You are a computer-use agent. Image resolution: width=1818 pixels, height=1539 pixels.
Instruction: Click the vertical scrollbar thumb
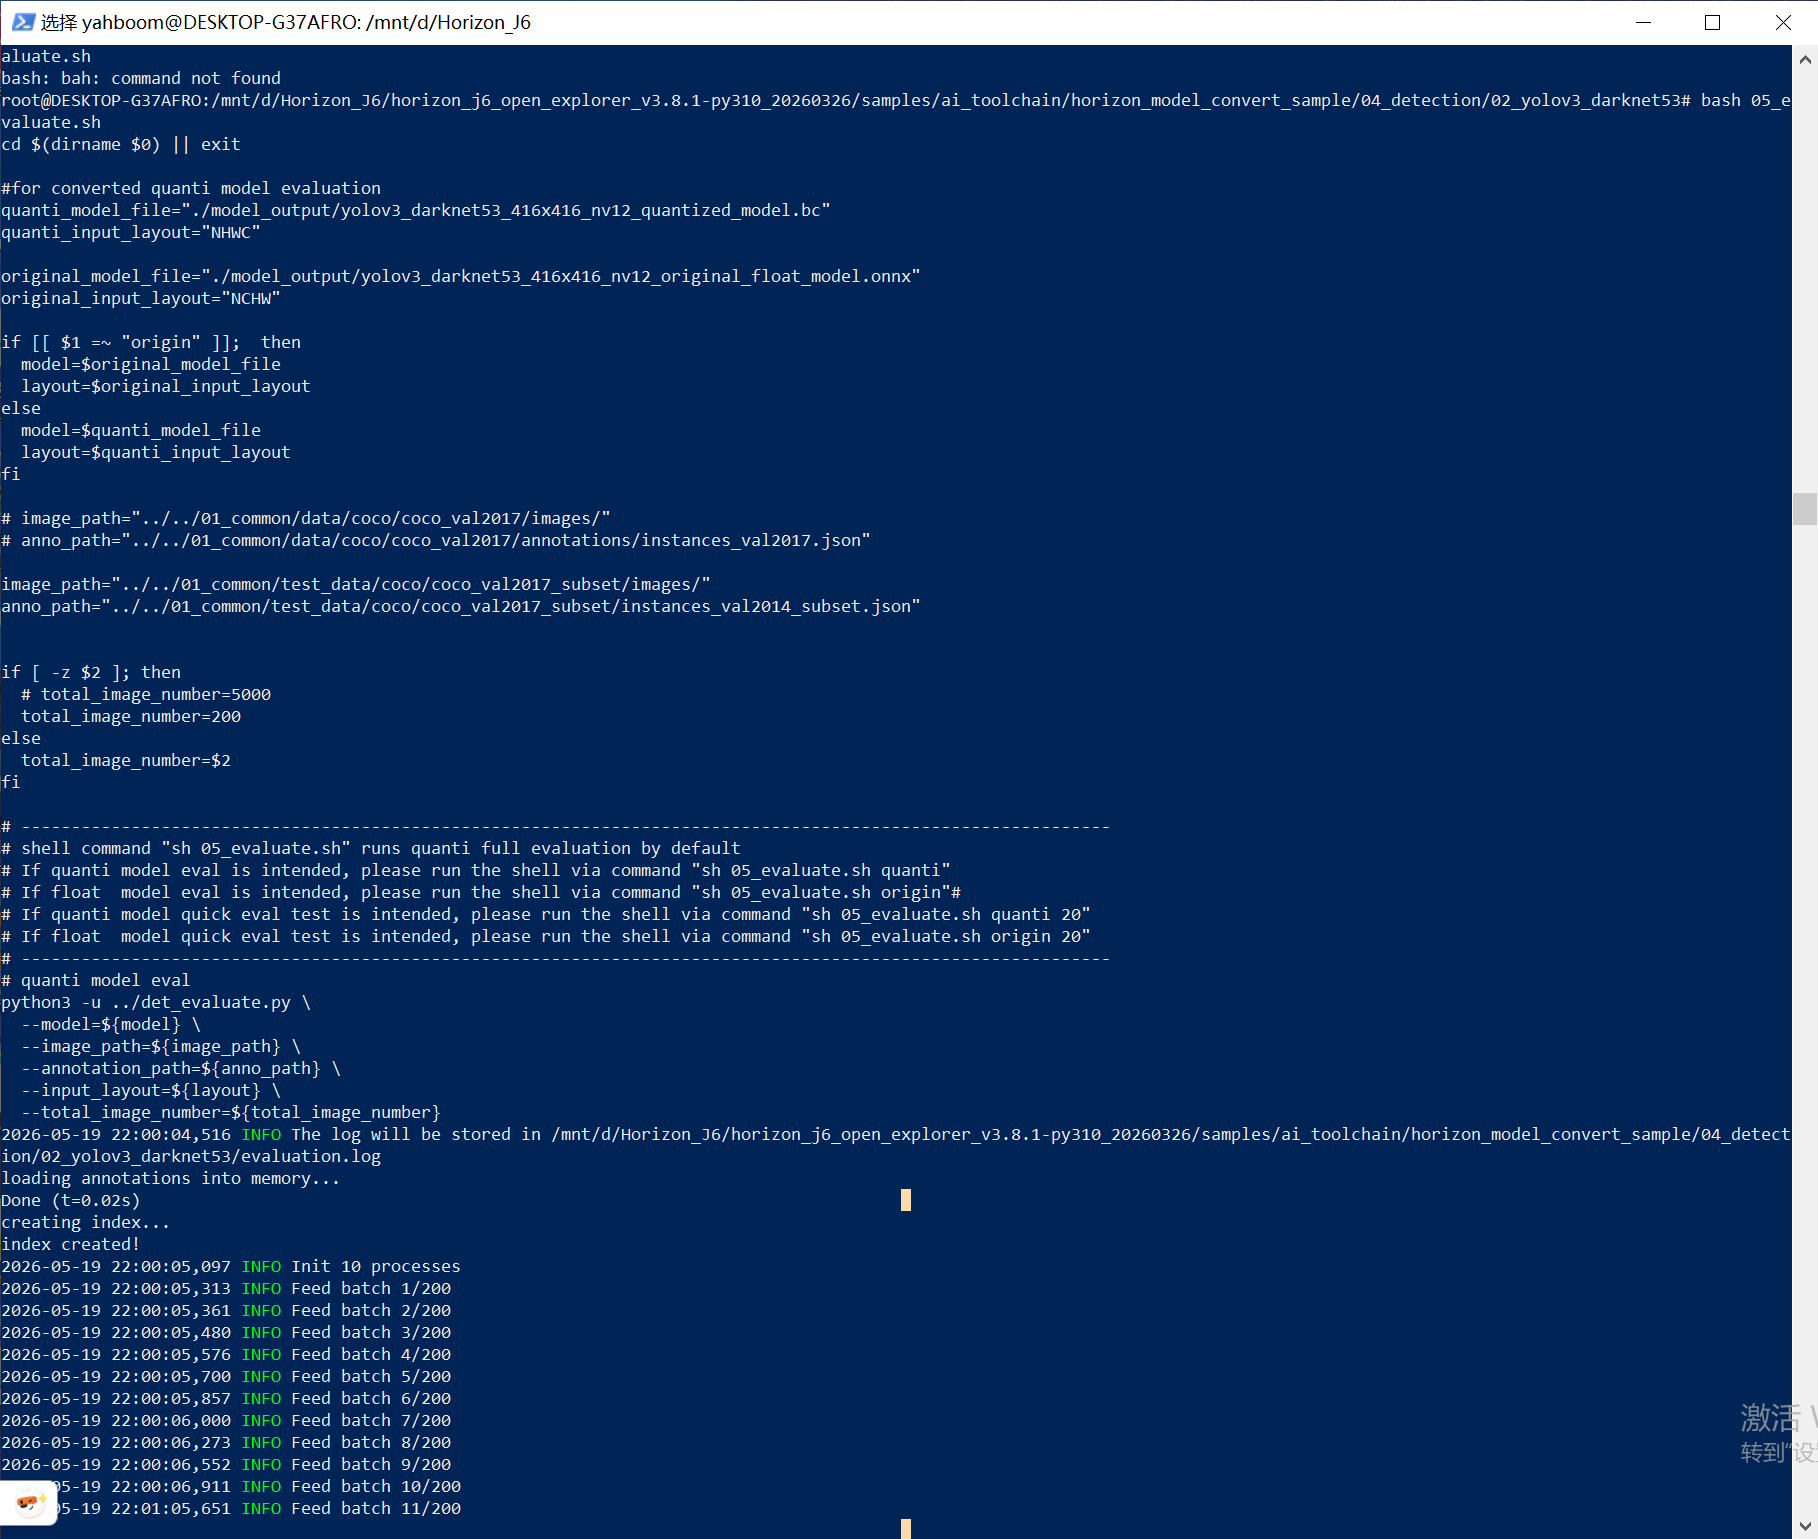1804,509
